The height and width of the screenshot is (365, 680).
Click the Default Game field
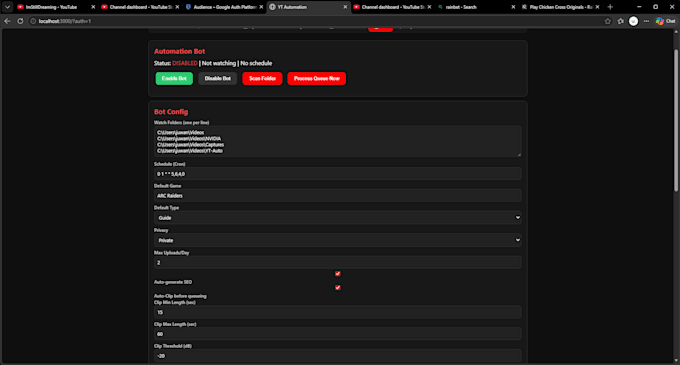(337, 196)
